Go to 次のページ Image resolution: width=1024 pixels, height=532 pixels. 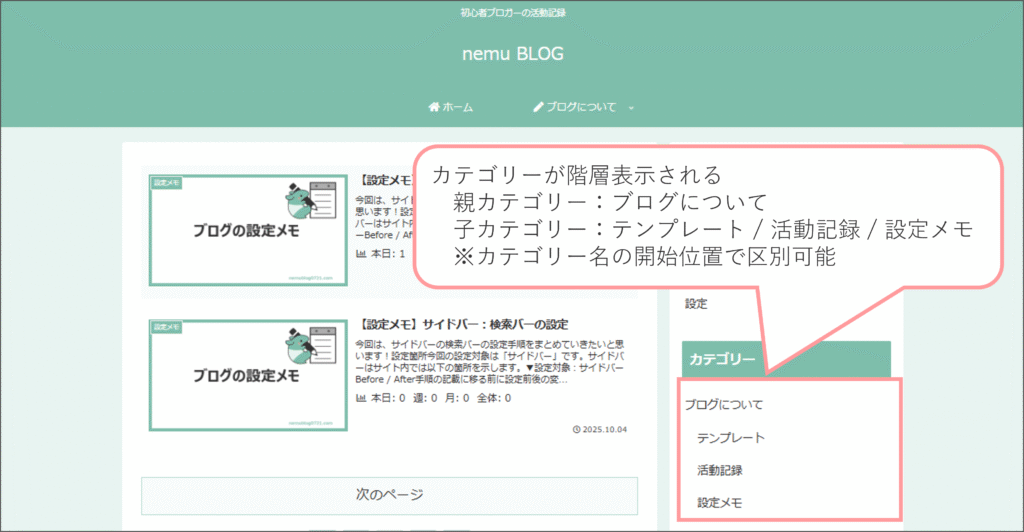[389, 495]
